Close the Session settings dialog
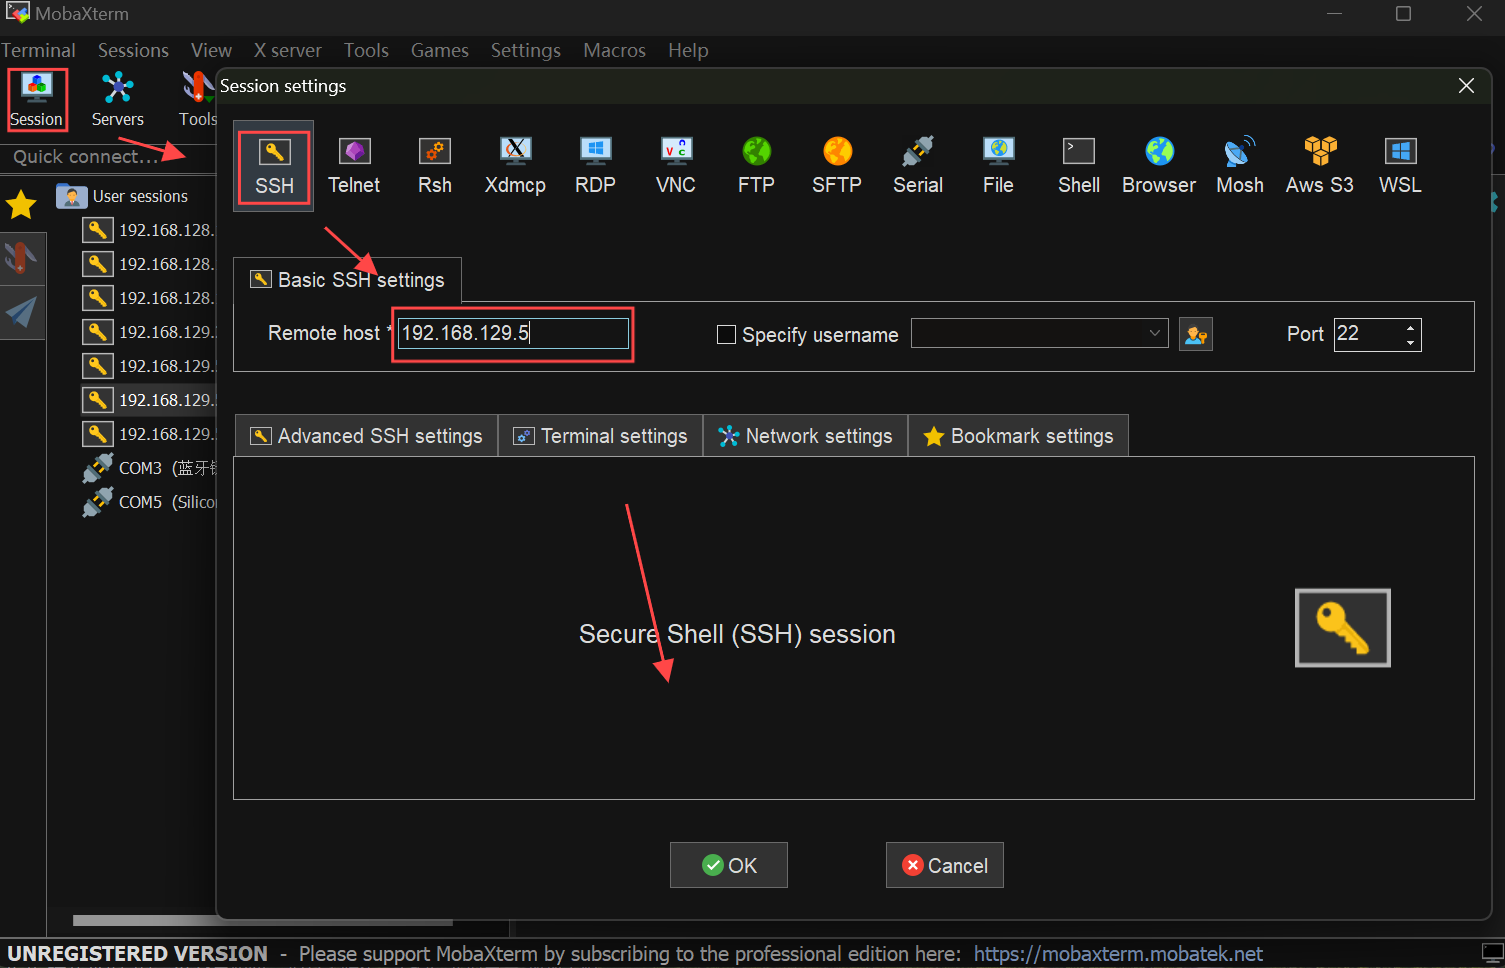The image size is (1505, 968). tap(1466, 86)
